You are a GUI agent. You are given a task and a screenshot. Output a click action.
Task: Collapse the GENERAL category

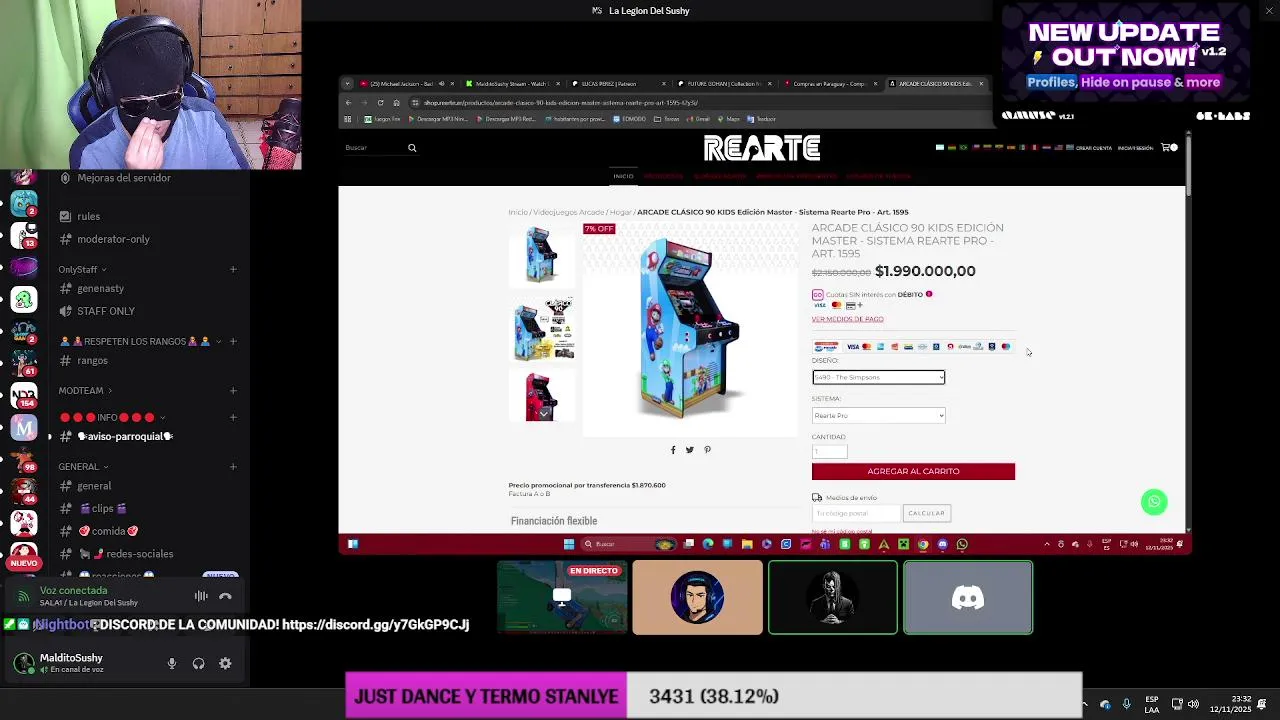coord(83,467)
